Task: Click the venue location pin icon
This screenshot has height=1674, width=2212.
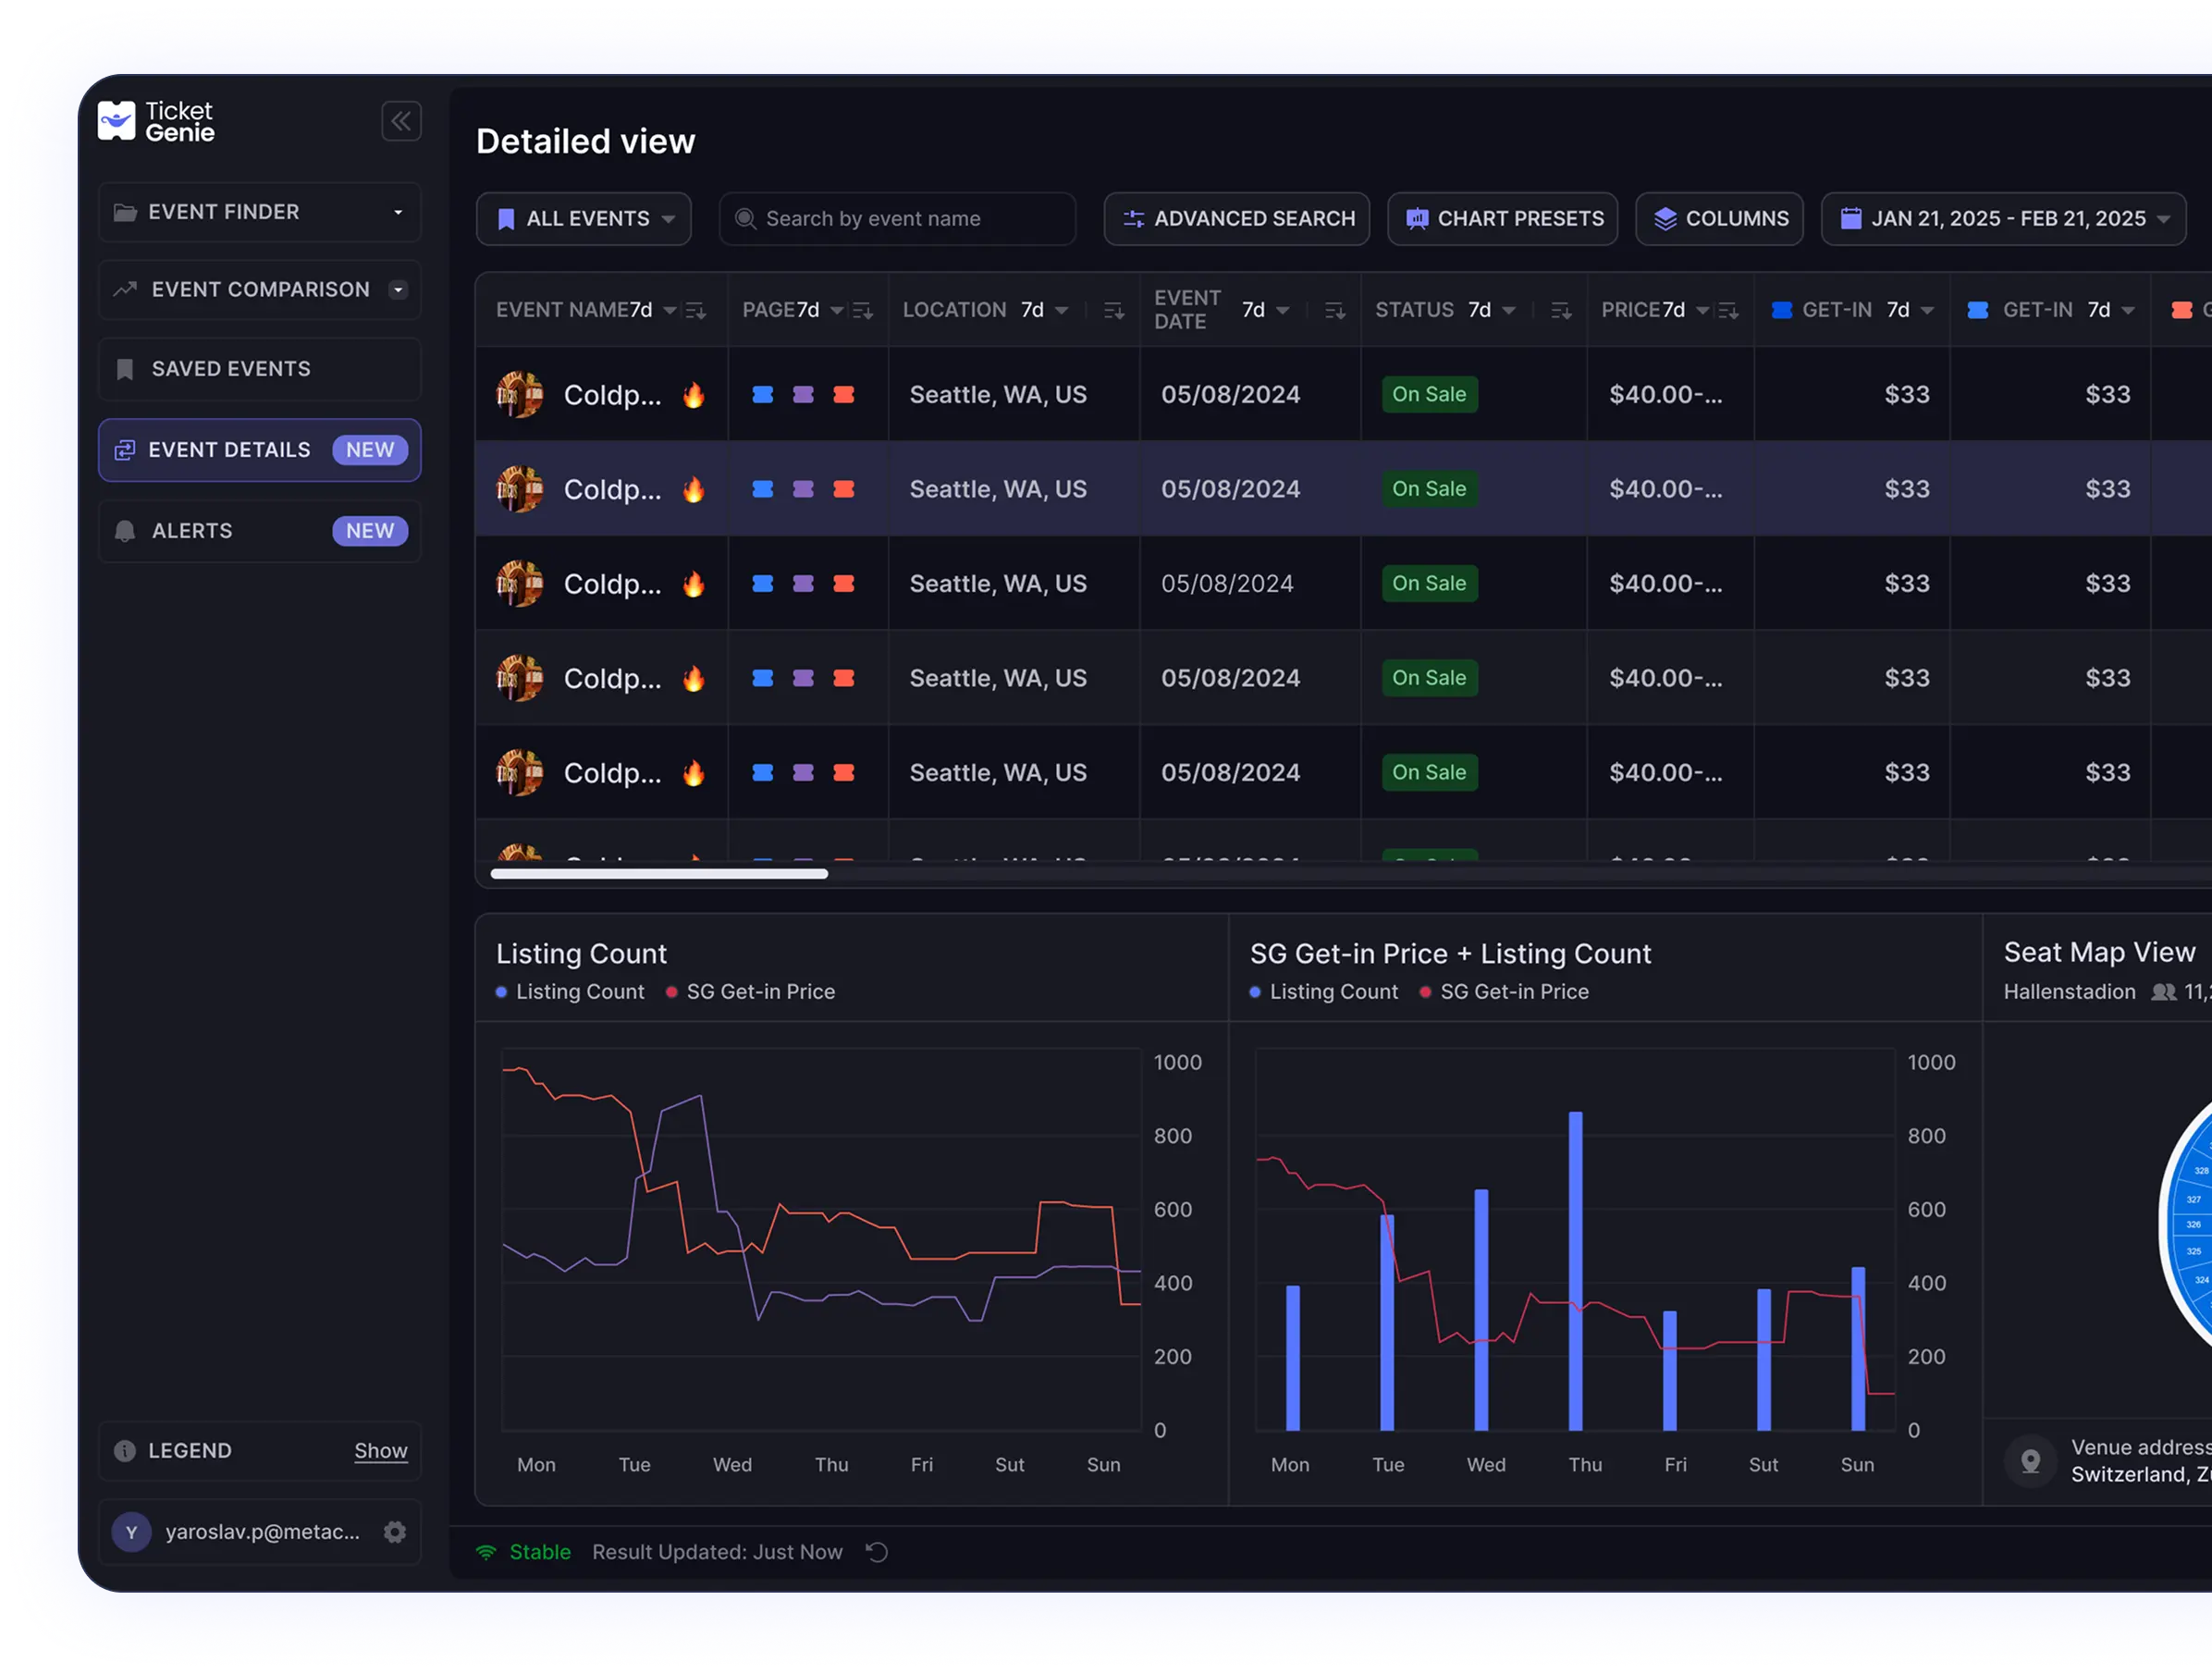Action: pyautogui.click(x=2031, y=1461)
